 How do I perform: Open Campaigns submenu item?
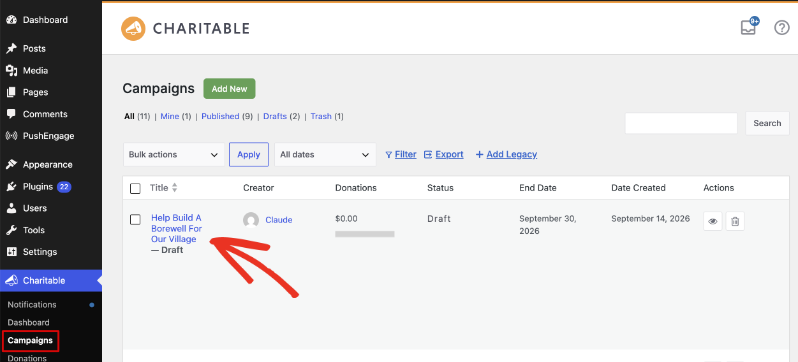pyautogui.click(x=30, y=340)
